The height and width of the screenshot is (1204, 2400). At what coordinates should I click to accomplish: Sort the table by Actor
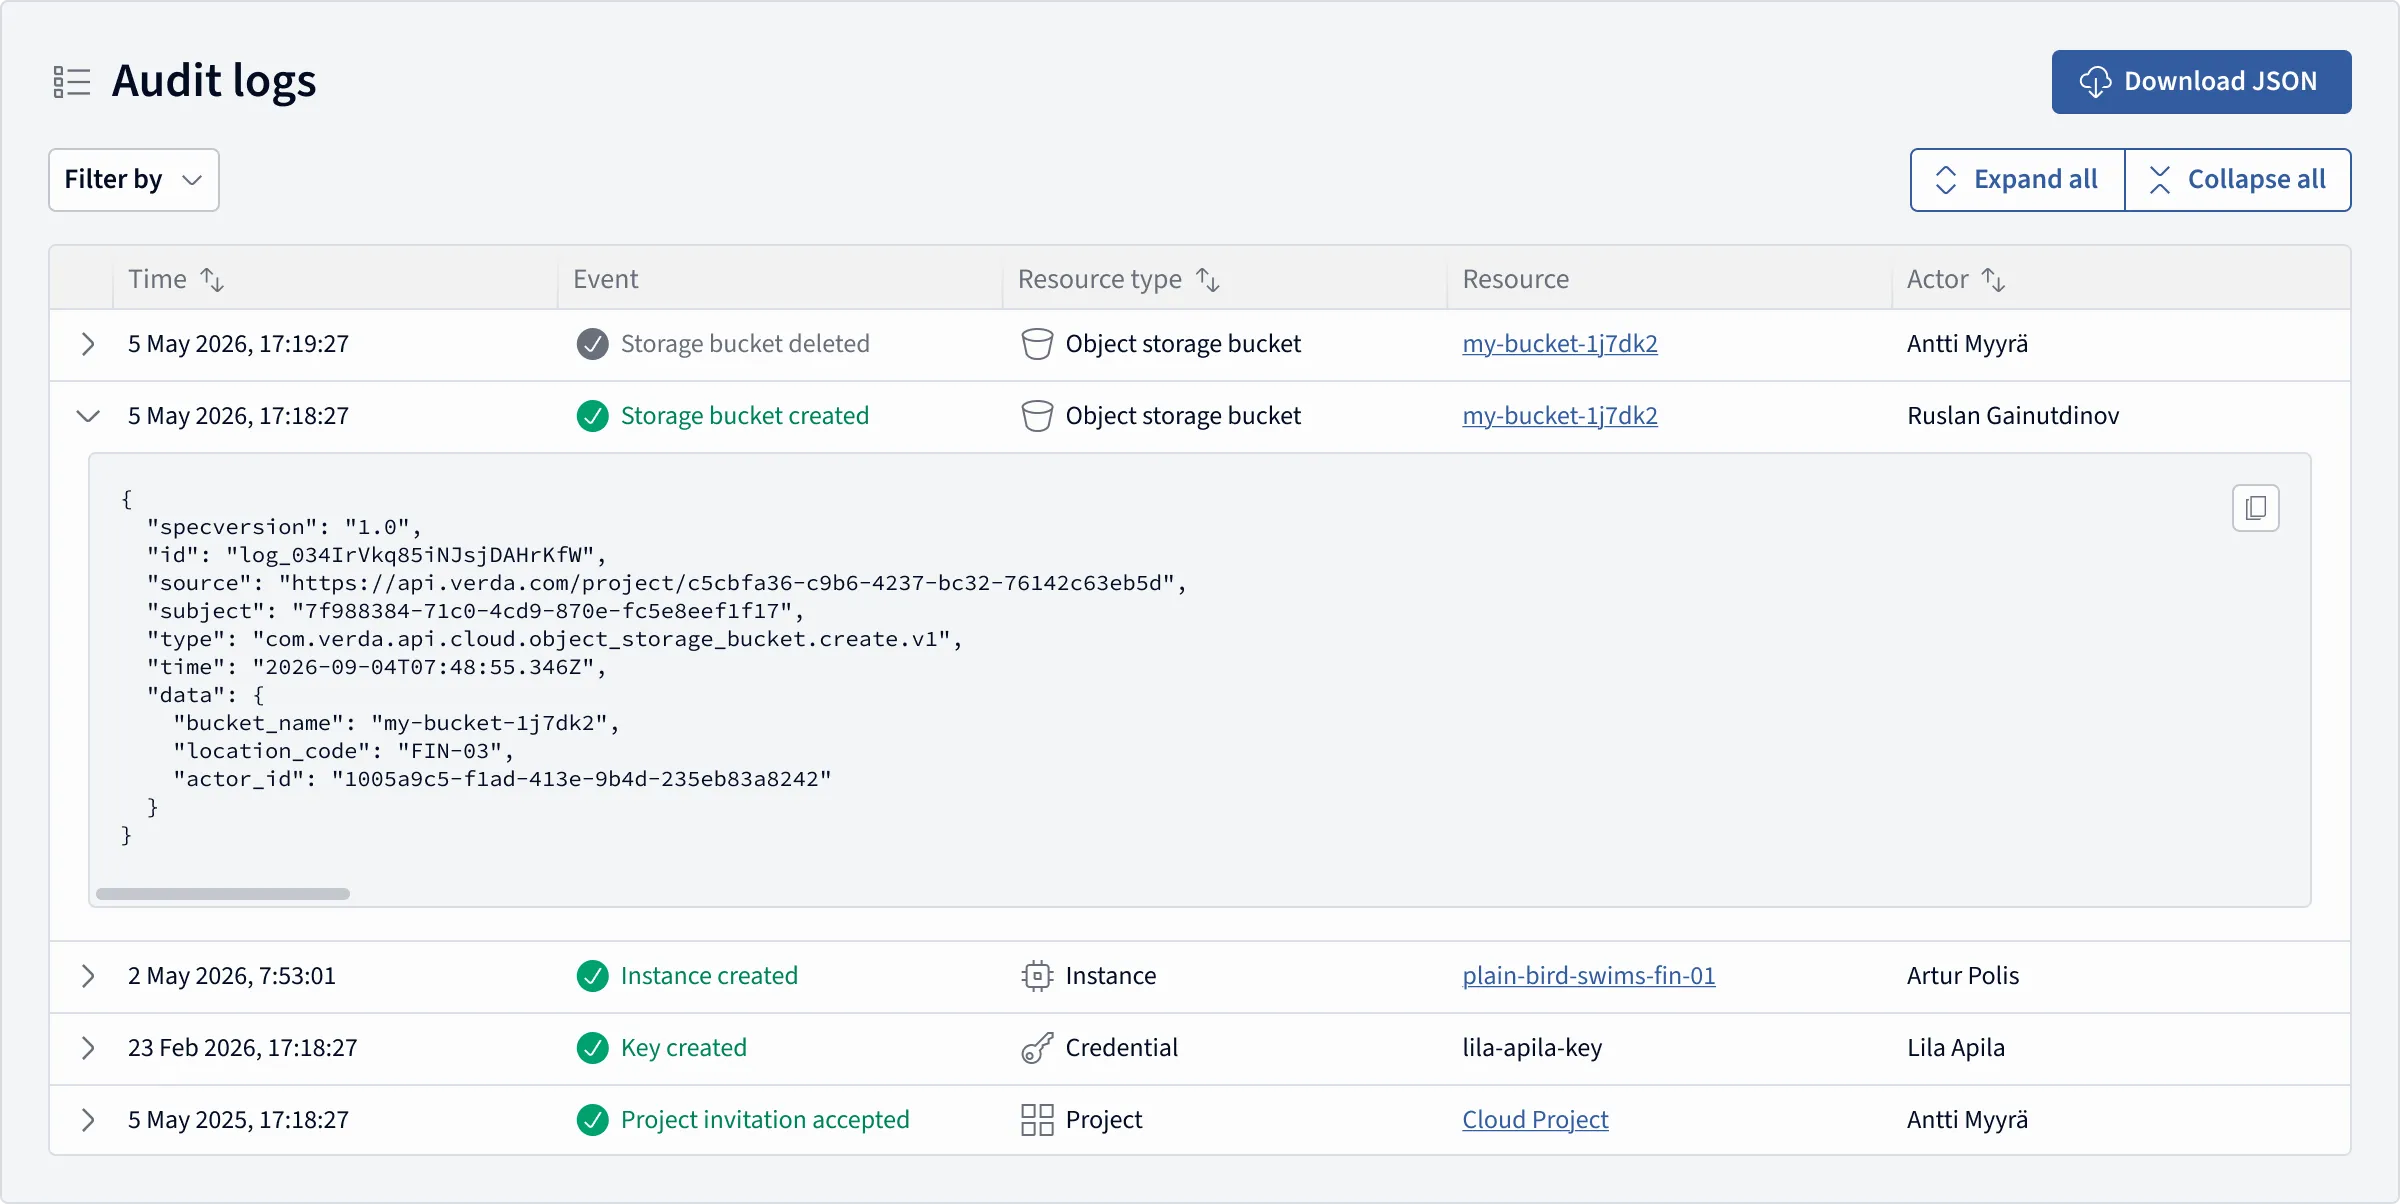click(x=1994, y=280)
